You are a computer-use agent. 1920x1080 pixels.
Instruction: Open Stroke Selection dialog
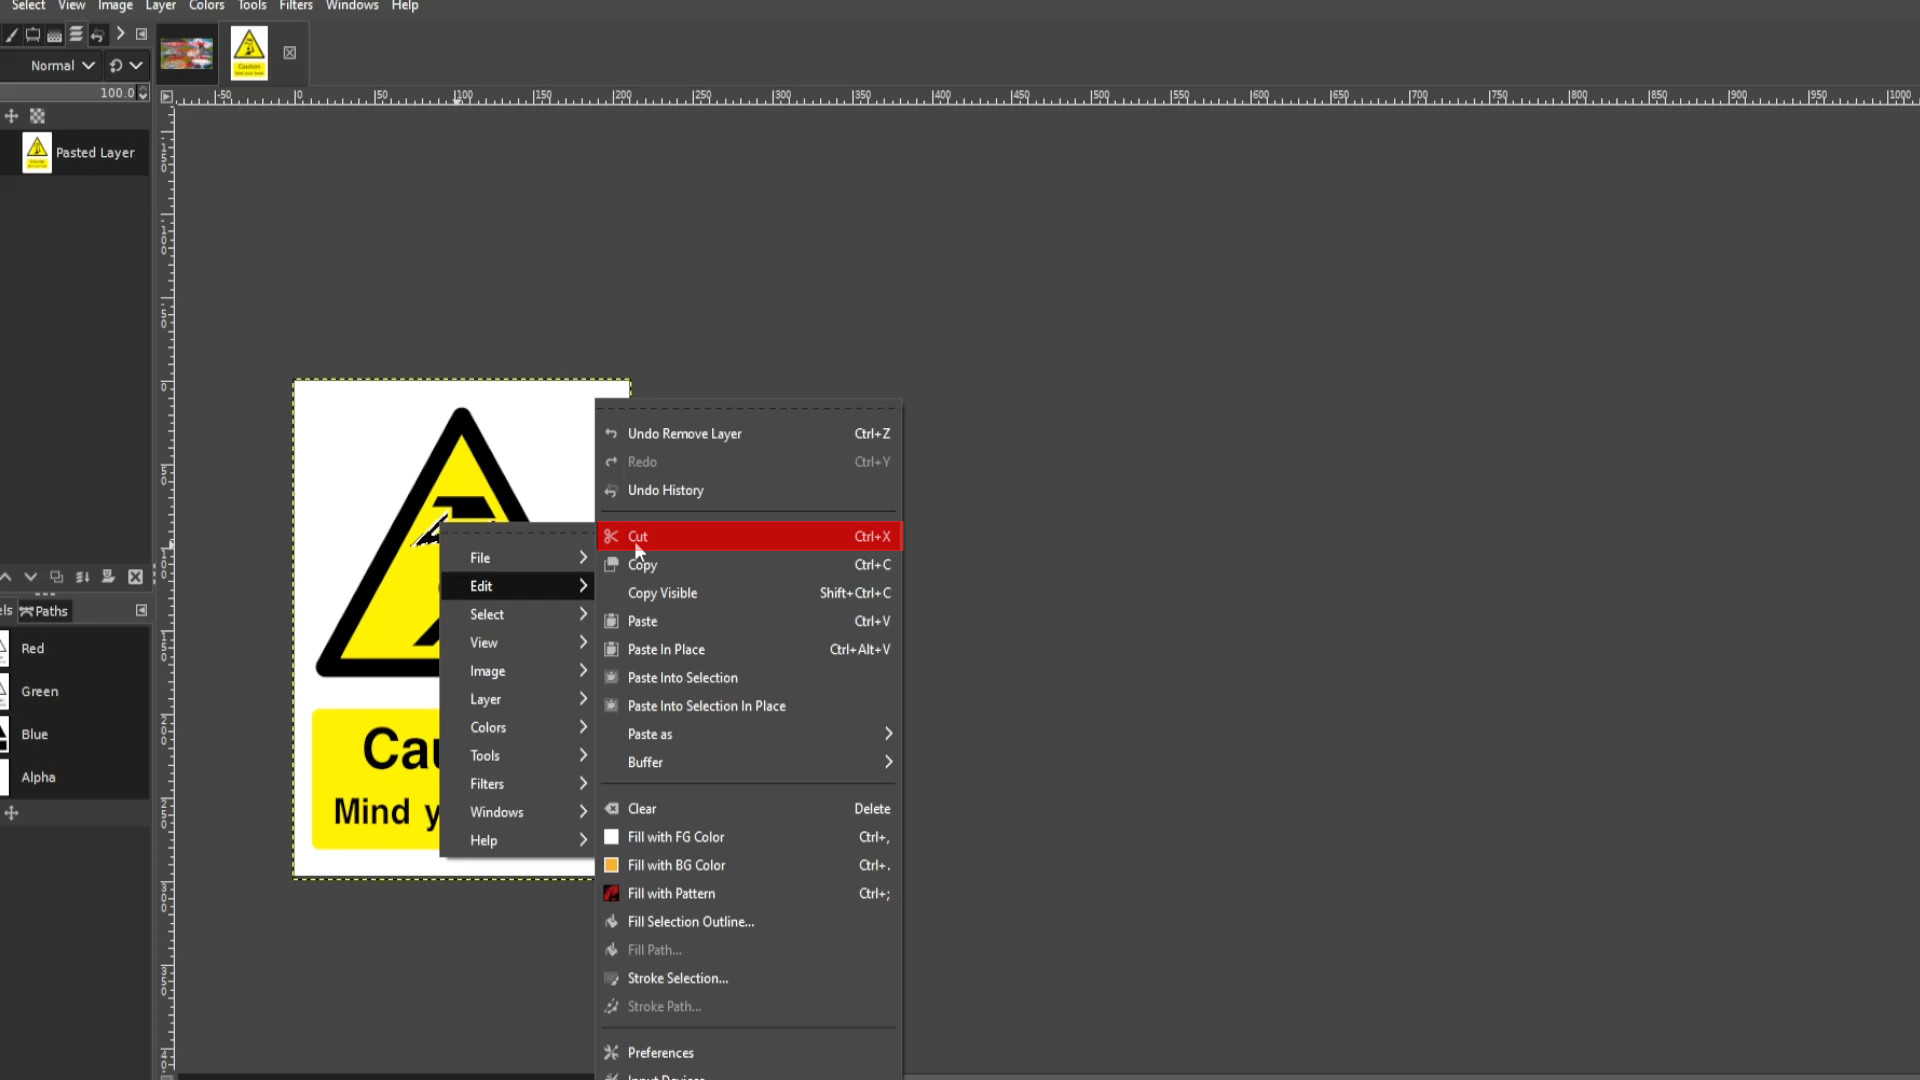pyautogui.click(x=749, y=978)
